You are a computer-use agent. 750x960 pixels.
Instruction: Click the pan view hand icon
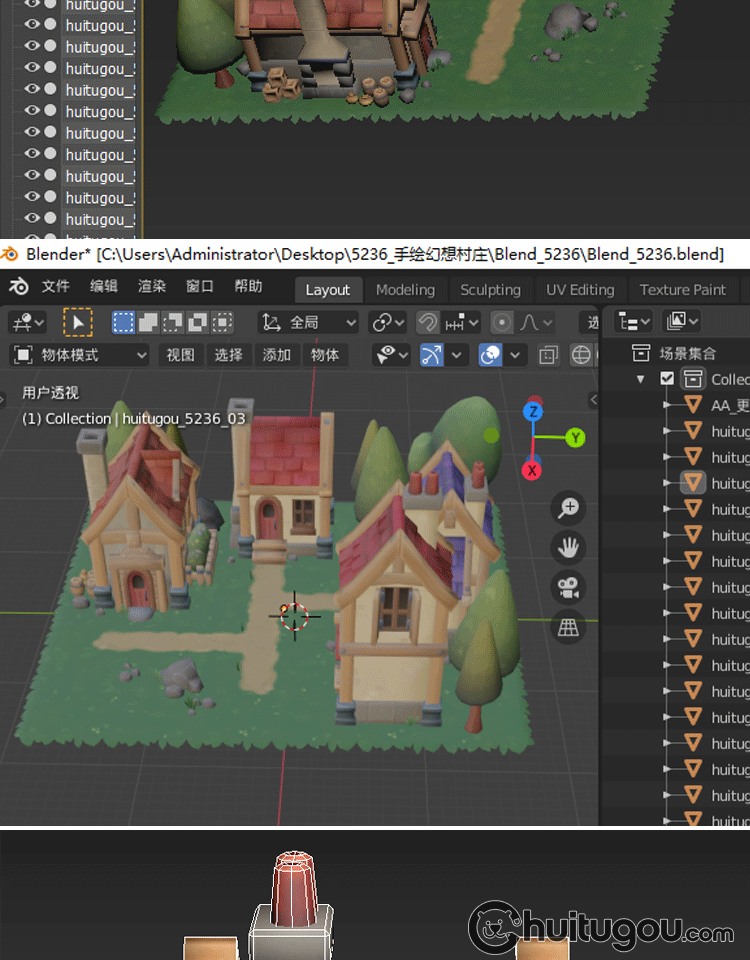(x=568, y=547)
